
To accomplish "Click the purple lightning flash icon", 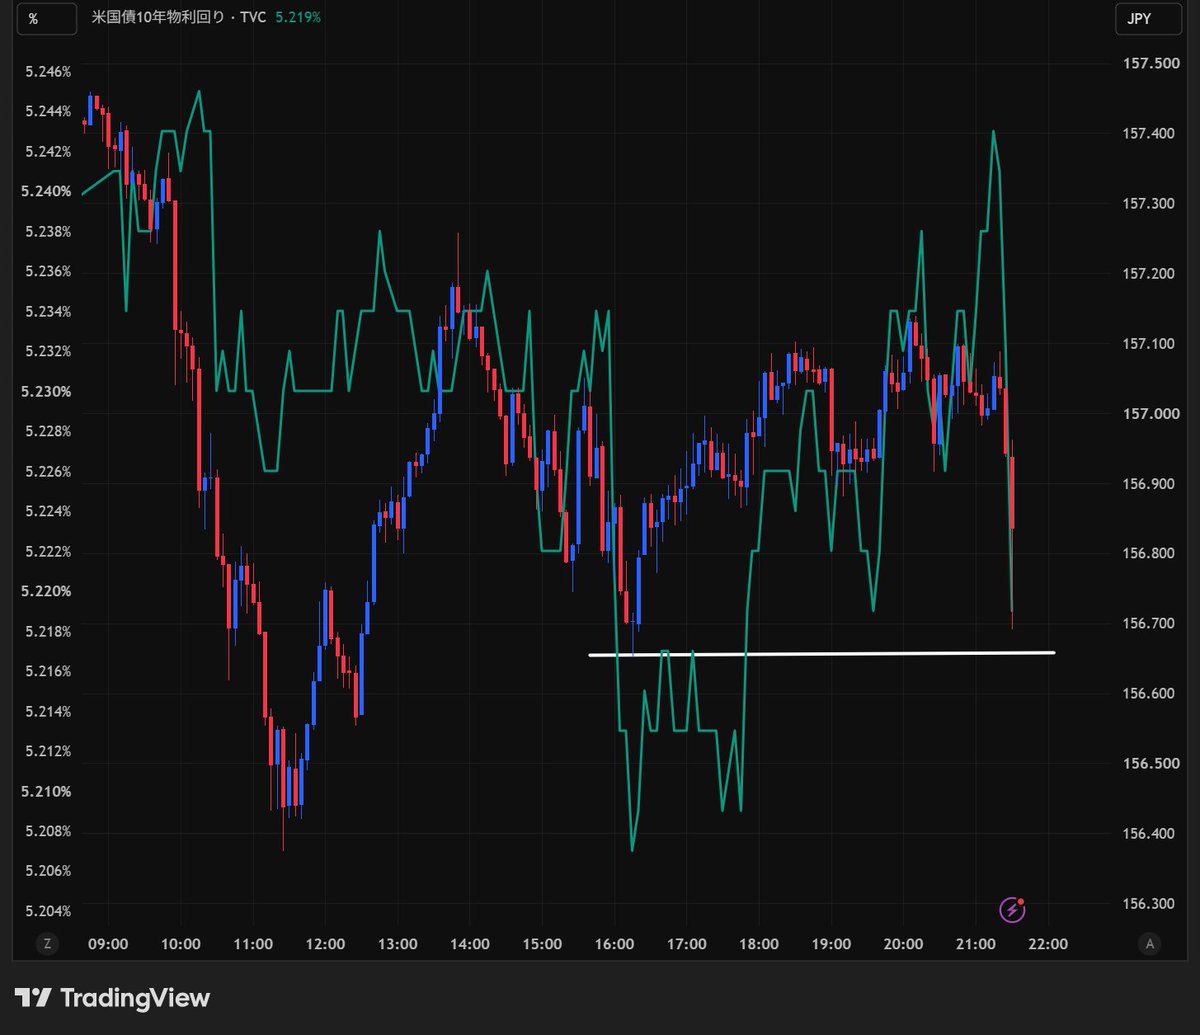I will tap(1012, 910).
